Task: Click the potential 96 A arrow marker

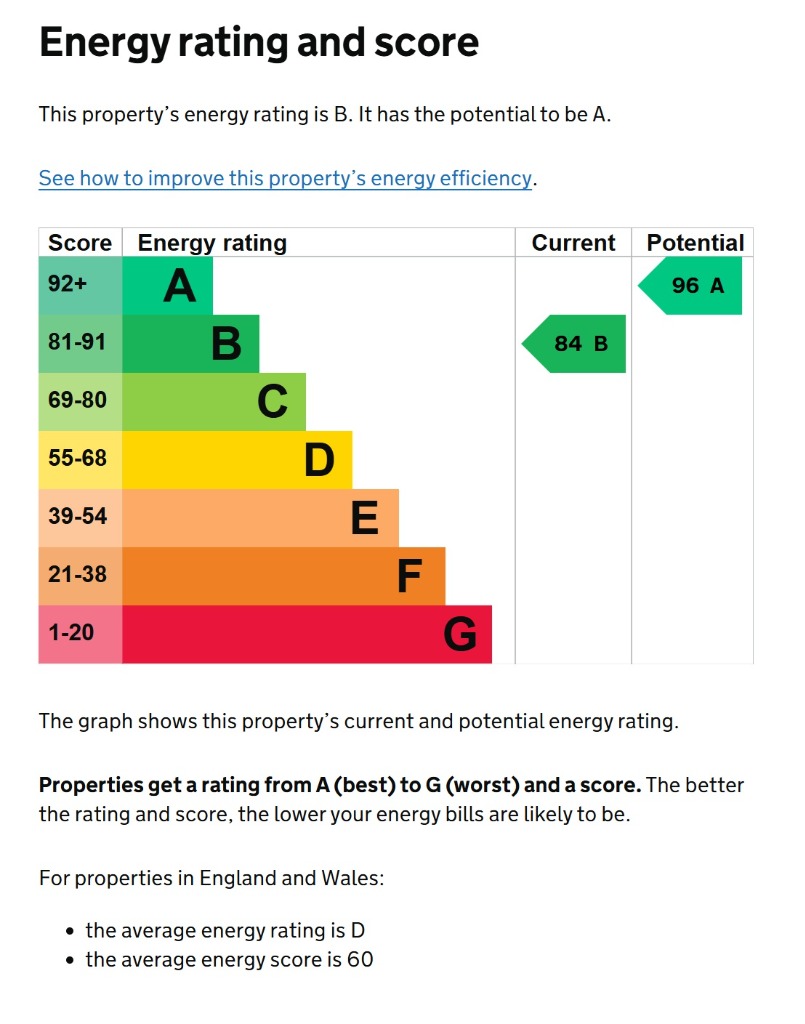Action: [693, 286]
